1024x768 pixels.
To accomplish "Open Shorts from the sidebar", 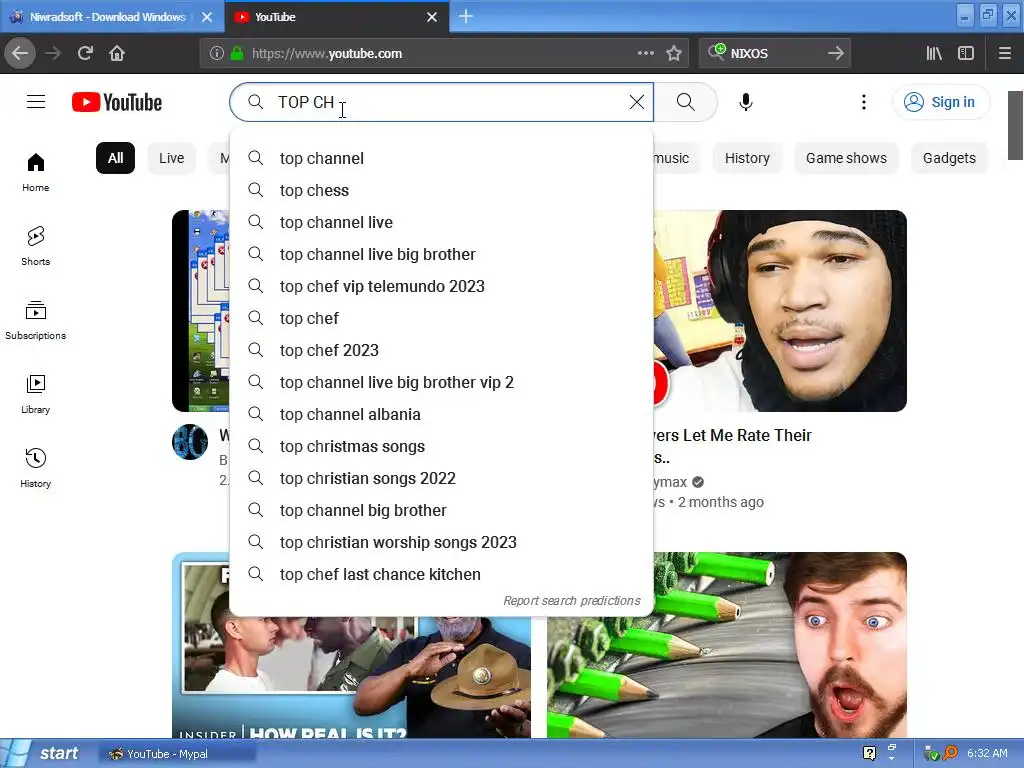I will point(36,246).
